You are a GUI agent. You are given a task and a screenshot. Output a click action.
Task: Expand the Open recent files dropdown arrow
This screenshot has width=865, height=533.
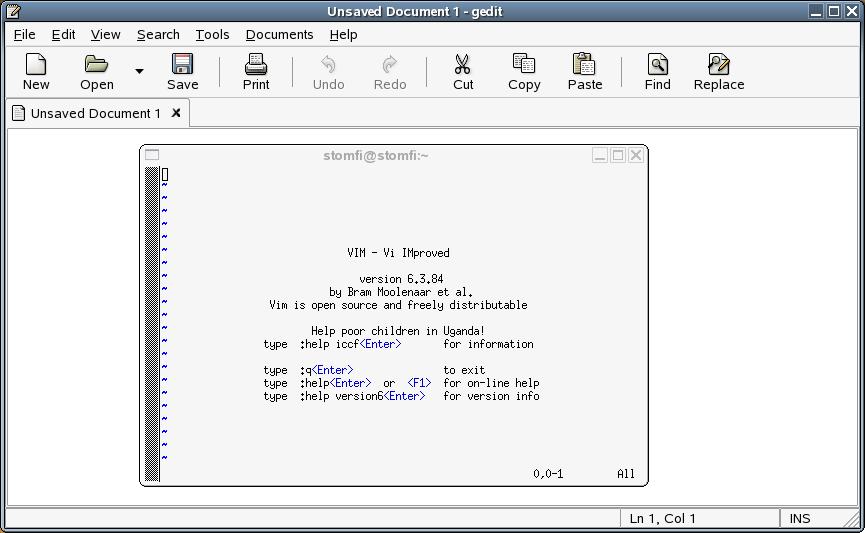[139, 71]
